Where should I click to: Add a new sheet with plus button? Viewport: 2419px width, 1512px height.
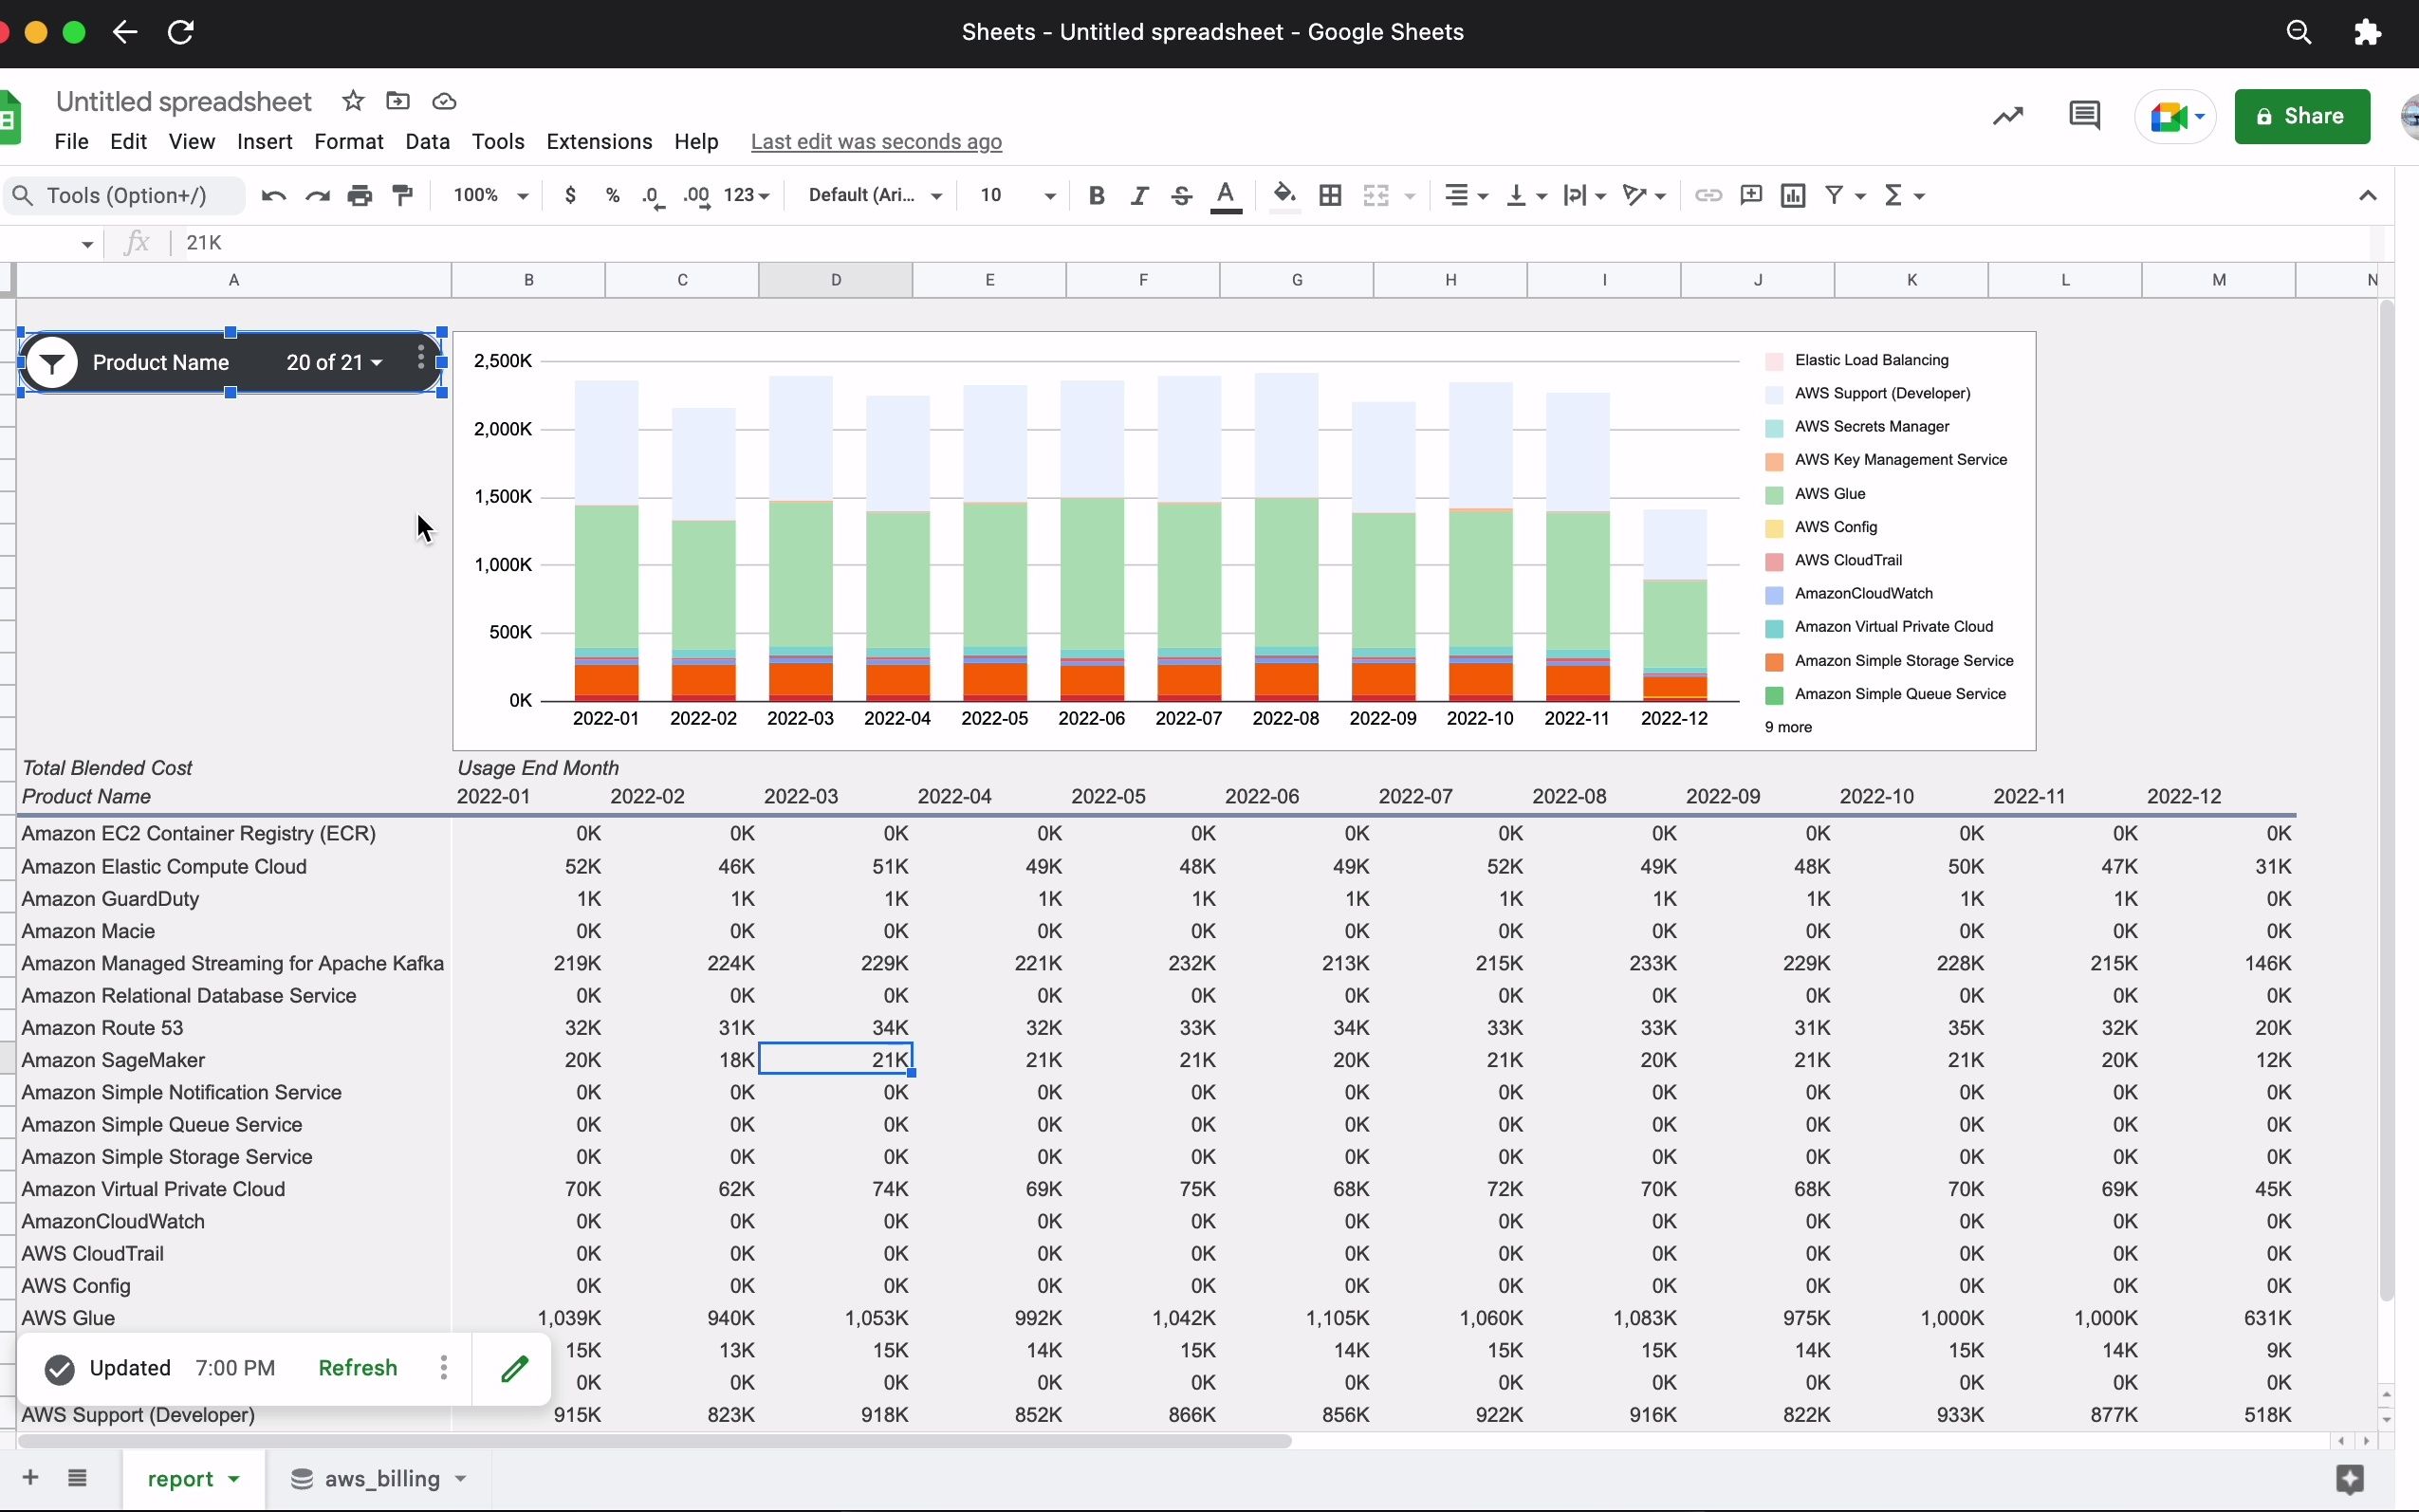30,1478
